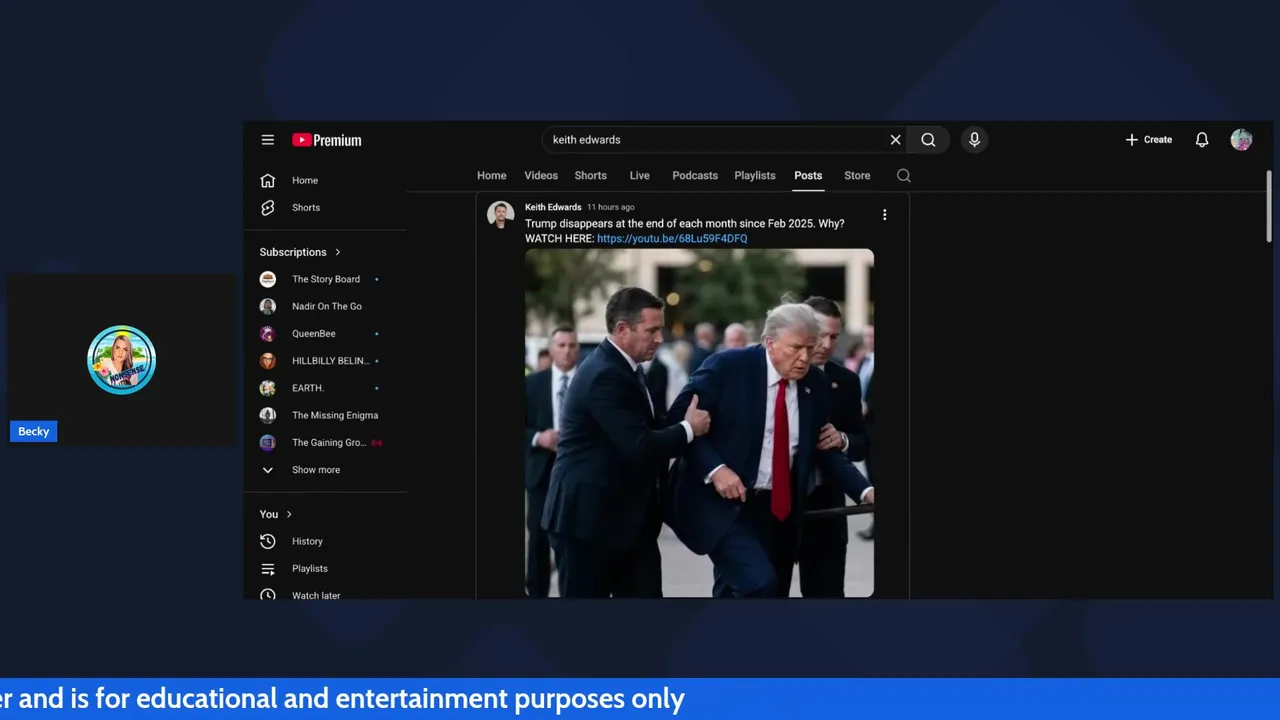Expand the You section
The height and width of the screenshot is (720, 1280).
point(276,514)
